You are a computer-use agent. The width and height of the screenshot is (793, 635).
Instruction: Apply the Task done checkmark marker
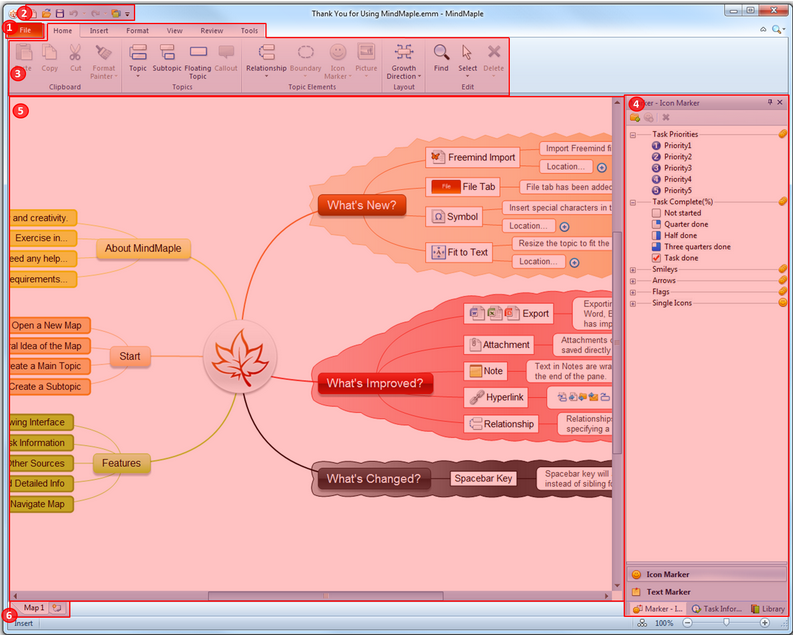[x=656, y=258]
